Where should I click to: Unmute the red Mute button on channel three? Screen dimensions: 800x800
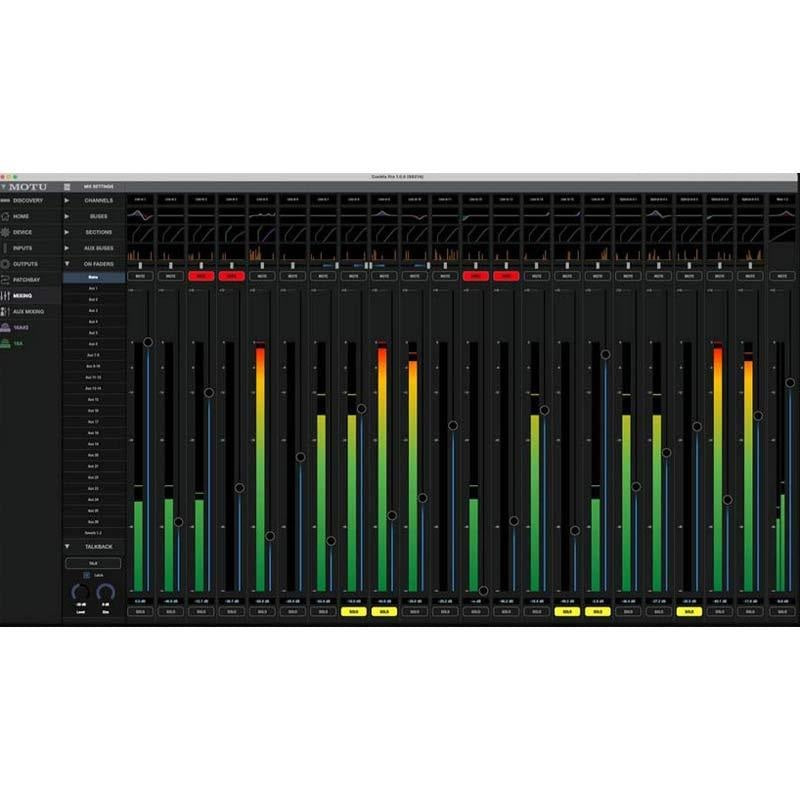pos(200,275)
